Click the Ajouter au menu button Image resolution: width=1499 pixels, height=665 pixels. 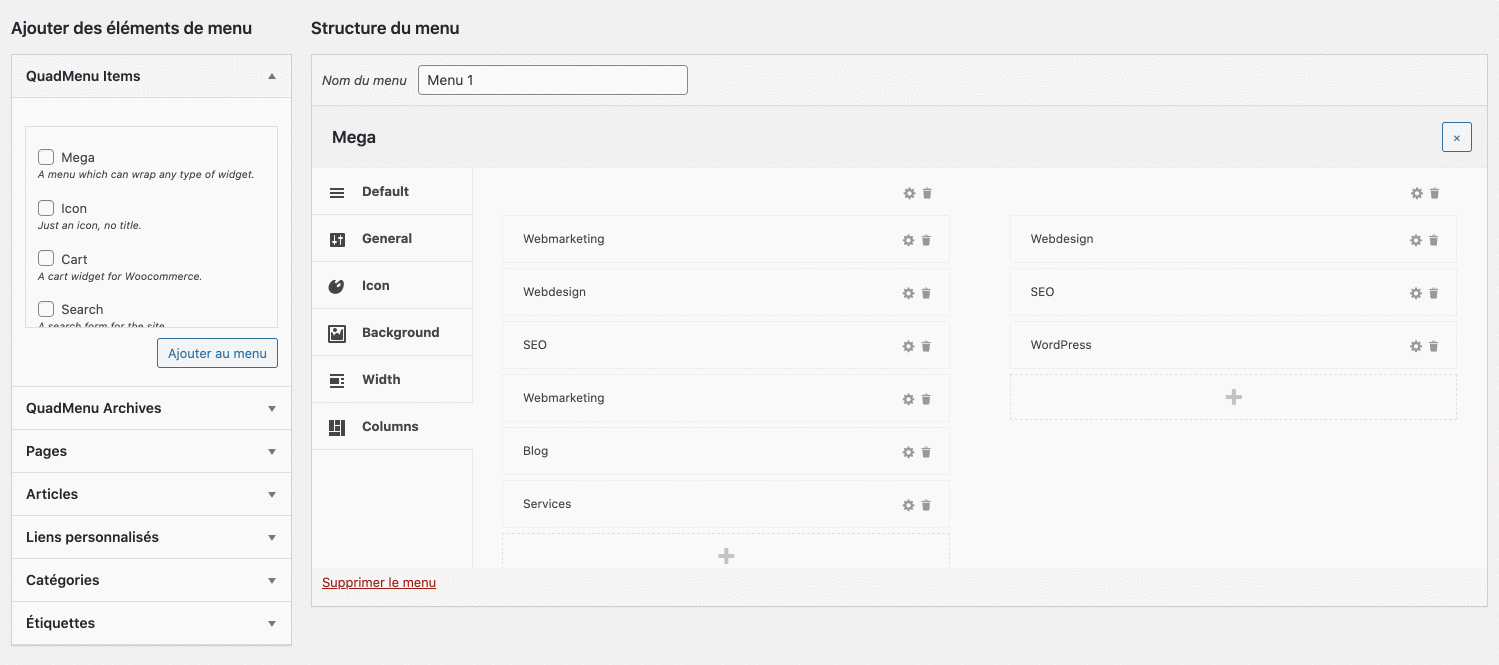click(x=217, y=353)
